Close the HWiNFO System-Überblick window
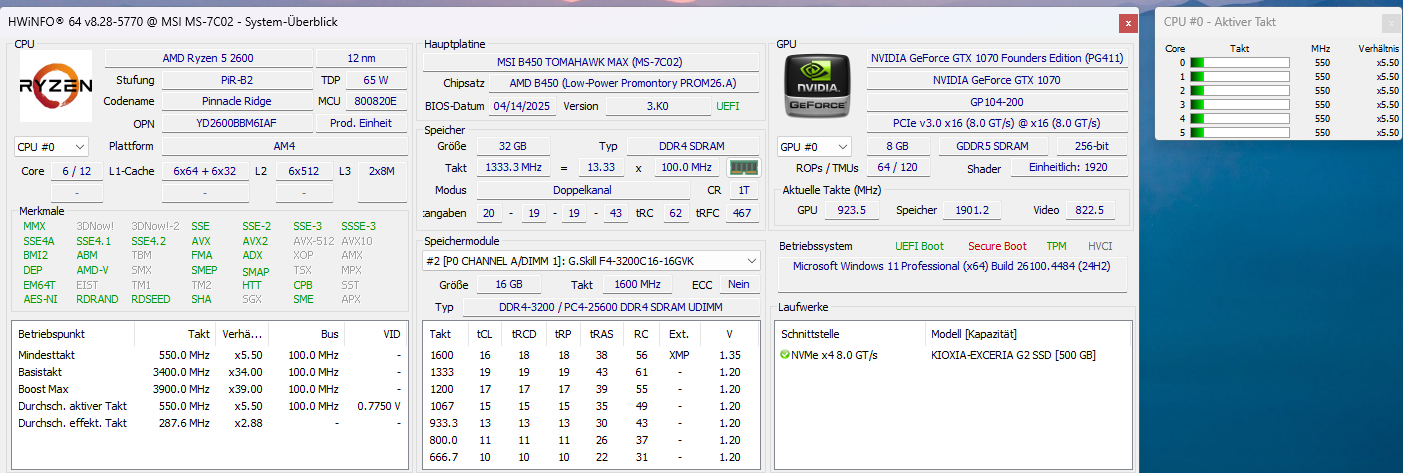This screenshot has height=473, width=1403. (x=1128, y=22)
